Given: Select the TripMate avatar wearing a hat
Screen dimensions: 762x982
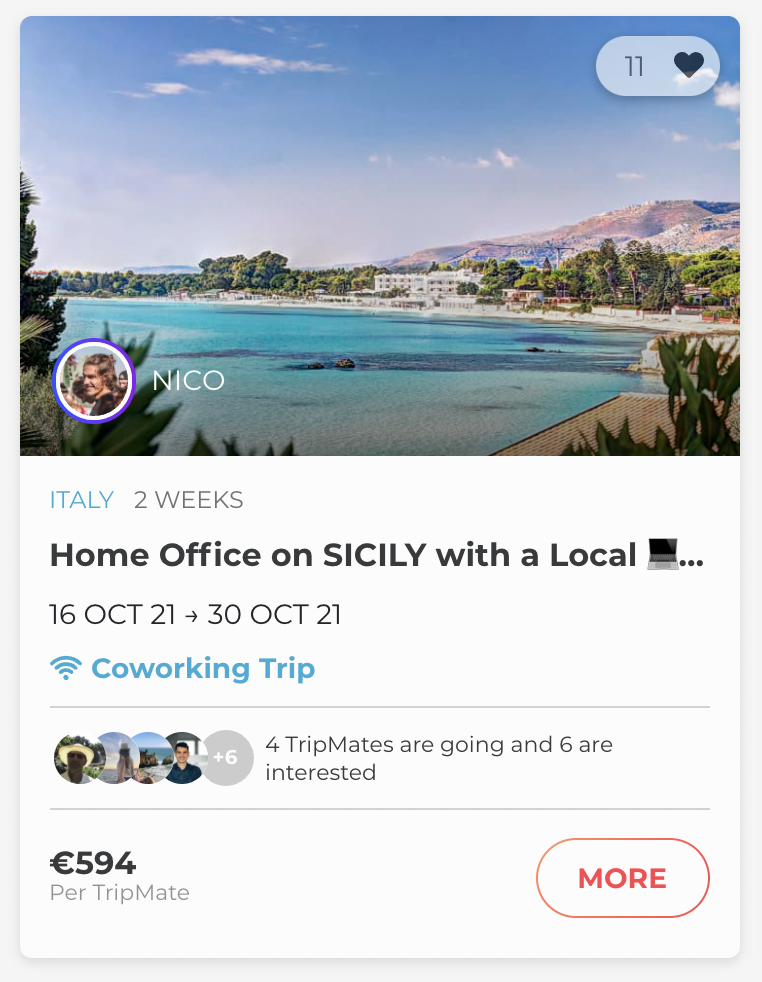Looking at the screenshot, I should [x=76, y=758].
